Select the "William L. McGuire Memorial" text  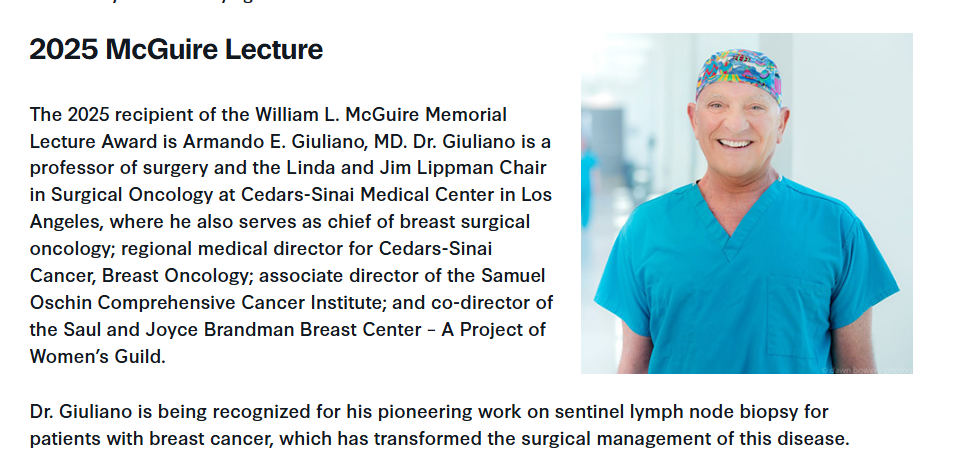(379, 114)
